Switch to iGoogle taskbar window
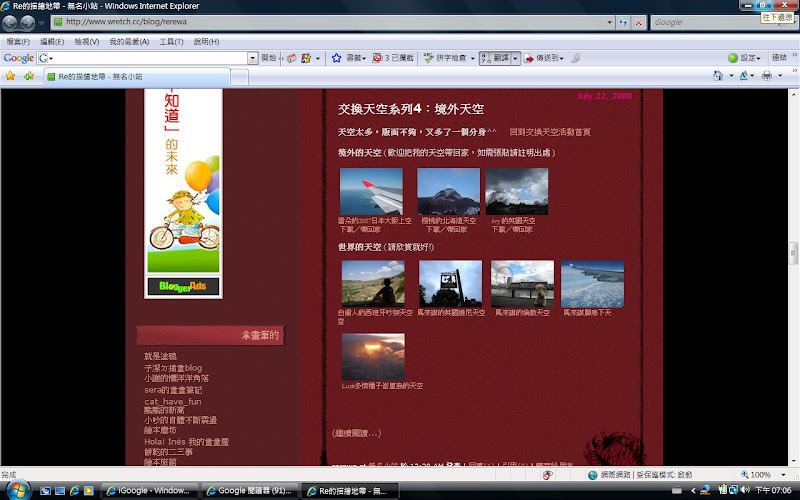This screenshot has height=500, width=800. (x=149, y=491)
